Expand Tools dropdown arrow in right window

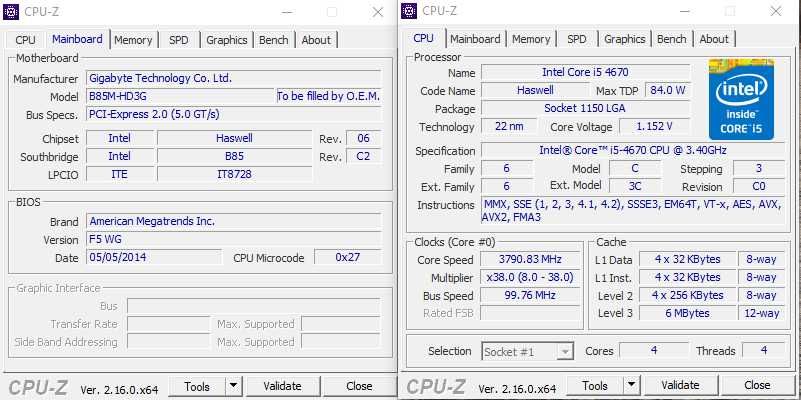coord(632,386)
